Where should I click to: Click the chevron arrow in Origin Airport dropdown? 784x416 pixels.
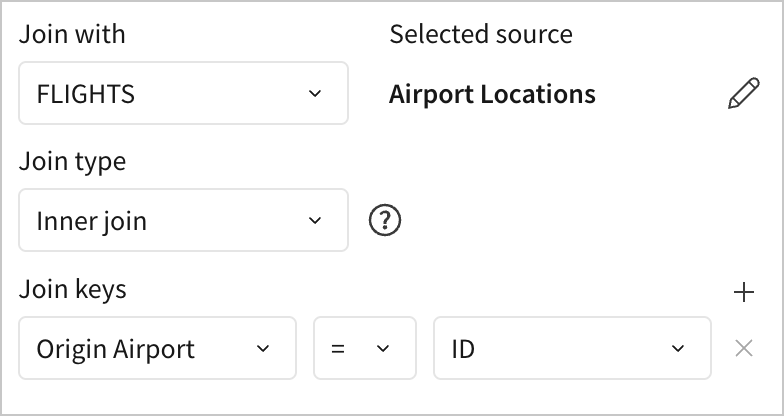pos(263,349)
